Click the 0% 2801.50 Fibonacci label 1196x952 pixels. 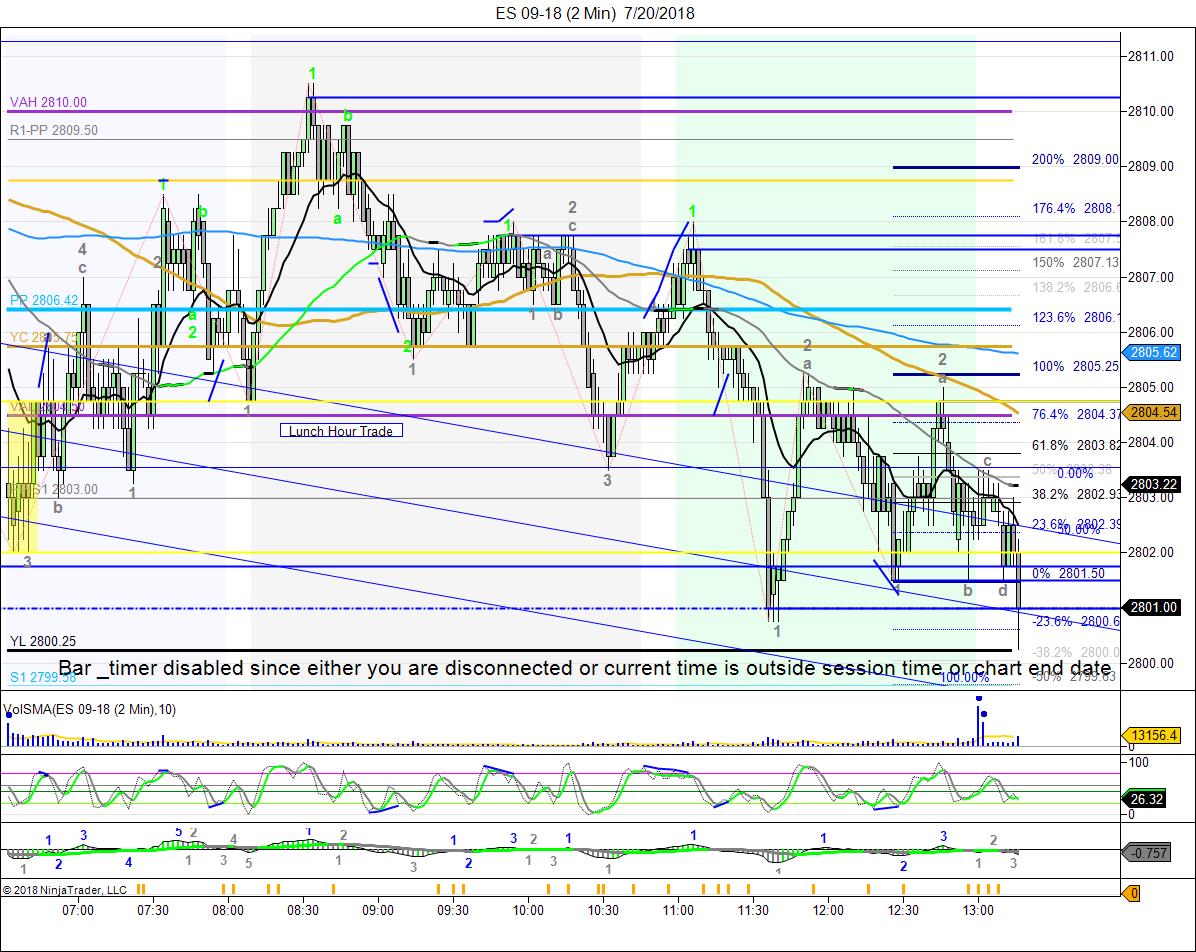point(1068,574)
